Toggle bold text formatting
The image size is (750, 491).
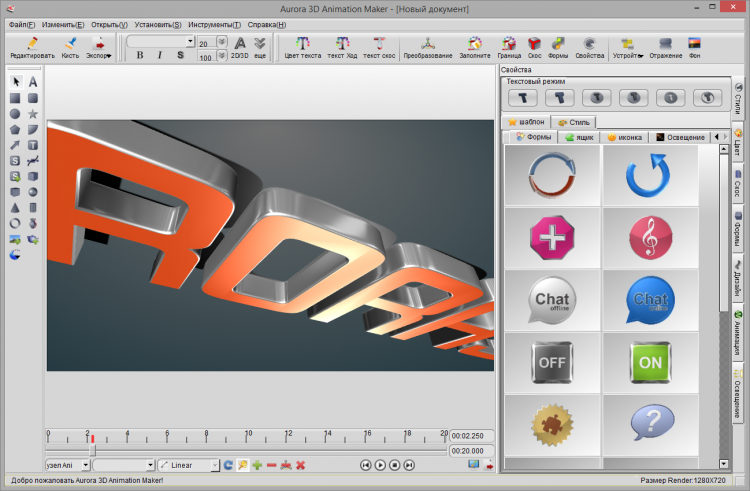tap(139, 56)
